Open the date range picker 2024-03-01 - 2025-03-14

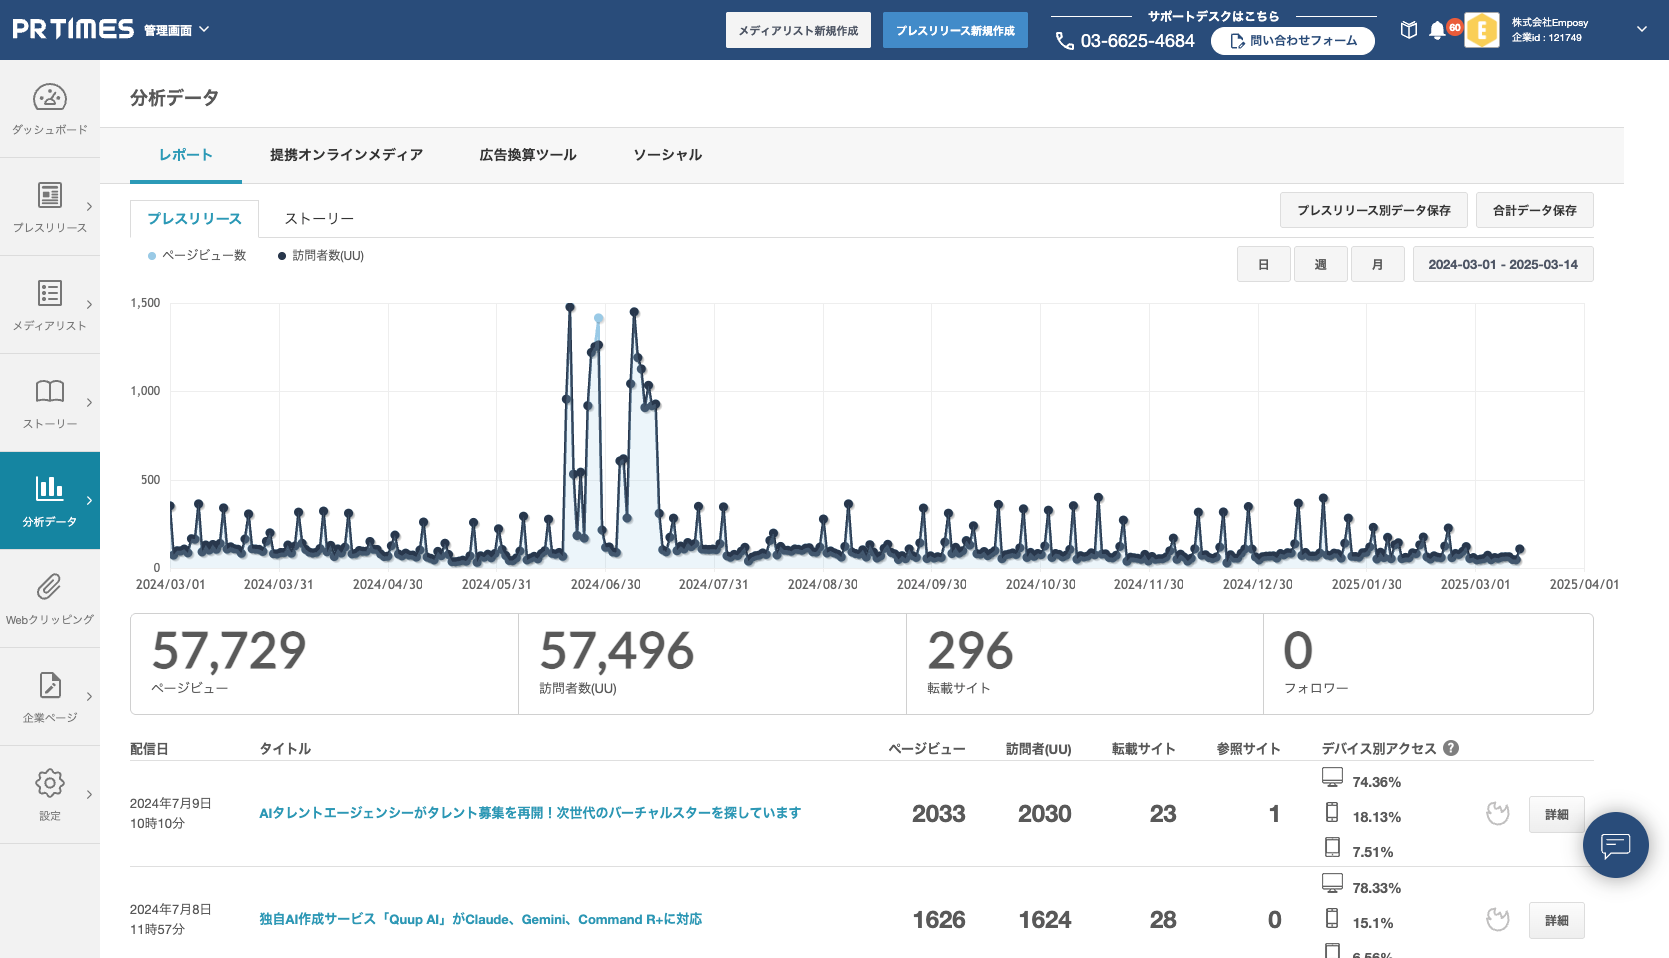pyautogui.click(x=1502, y=265)
